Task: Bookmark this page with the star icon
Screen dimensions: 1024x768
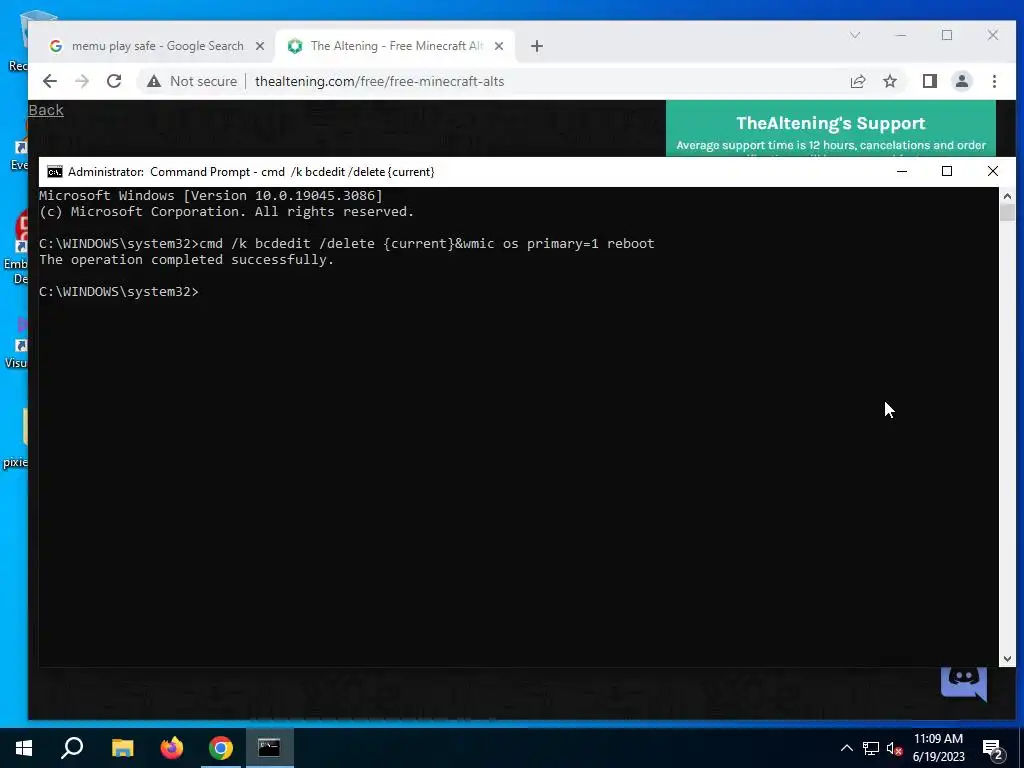Action: pos(889,81)
